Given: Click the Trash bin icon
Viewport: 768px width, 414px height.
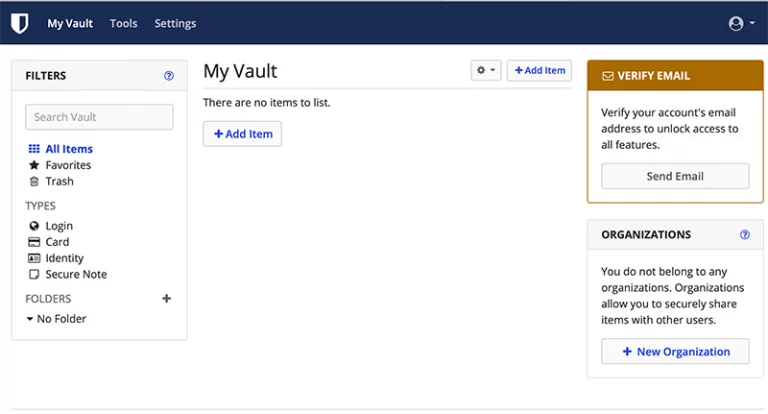Looking at the screenshot, I should pyautogui.click(x=34, y=181).
